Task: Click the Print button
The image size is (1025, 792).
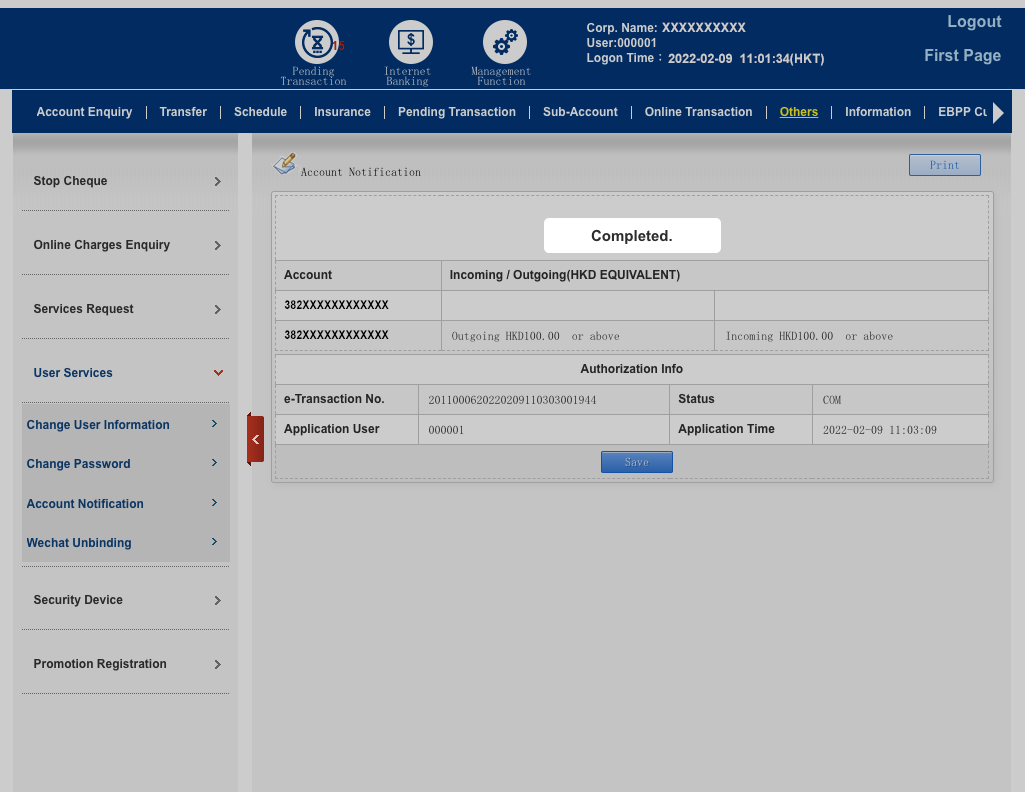Action: (x=944, y=165)
